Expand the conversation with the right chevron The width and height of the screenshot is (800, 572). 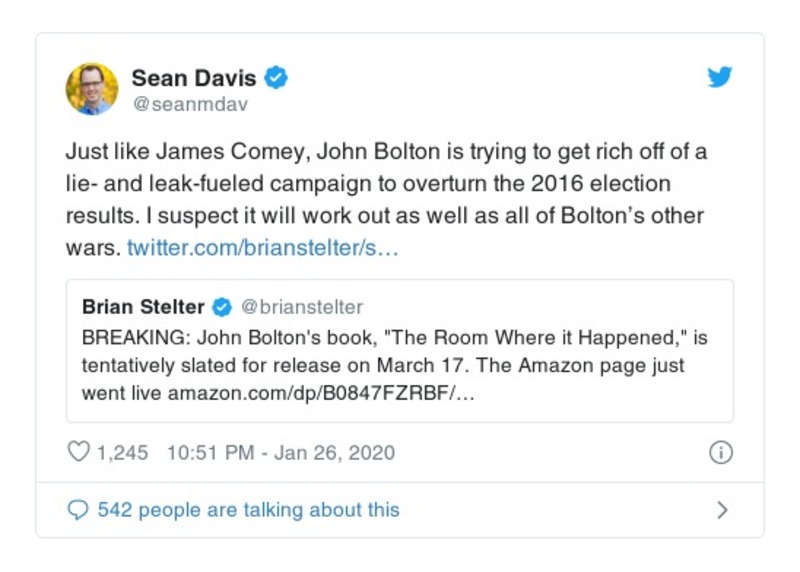coord(722,510)
